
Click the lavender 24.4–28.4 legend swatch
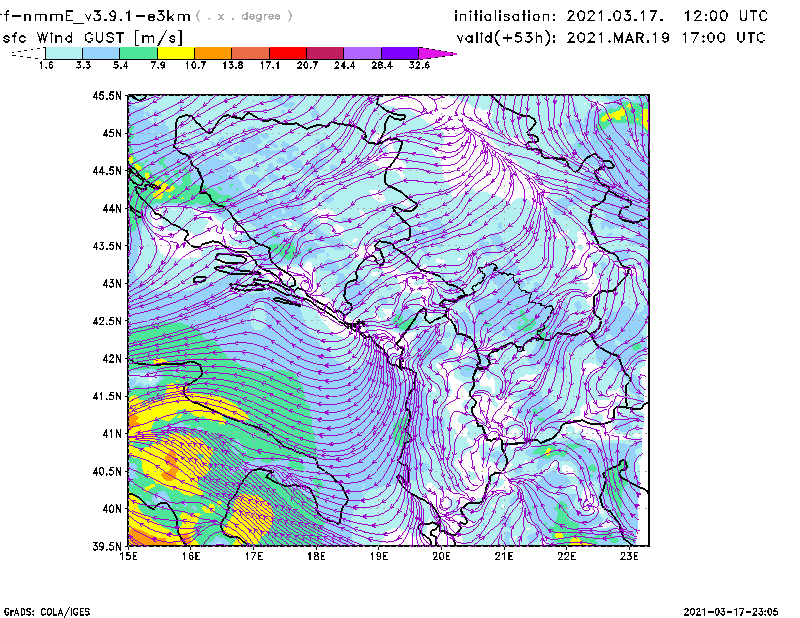point(363,53)
